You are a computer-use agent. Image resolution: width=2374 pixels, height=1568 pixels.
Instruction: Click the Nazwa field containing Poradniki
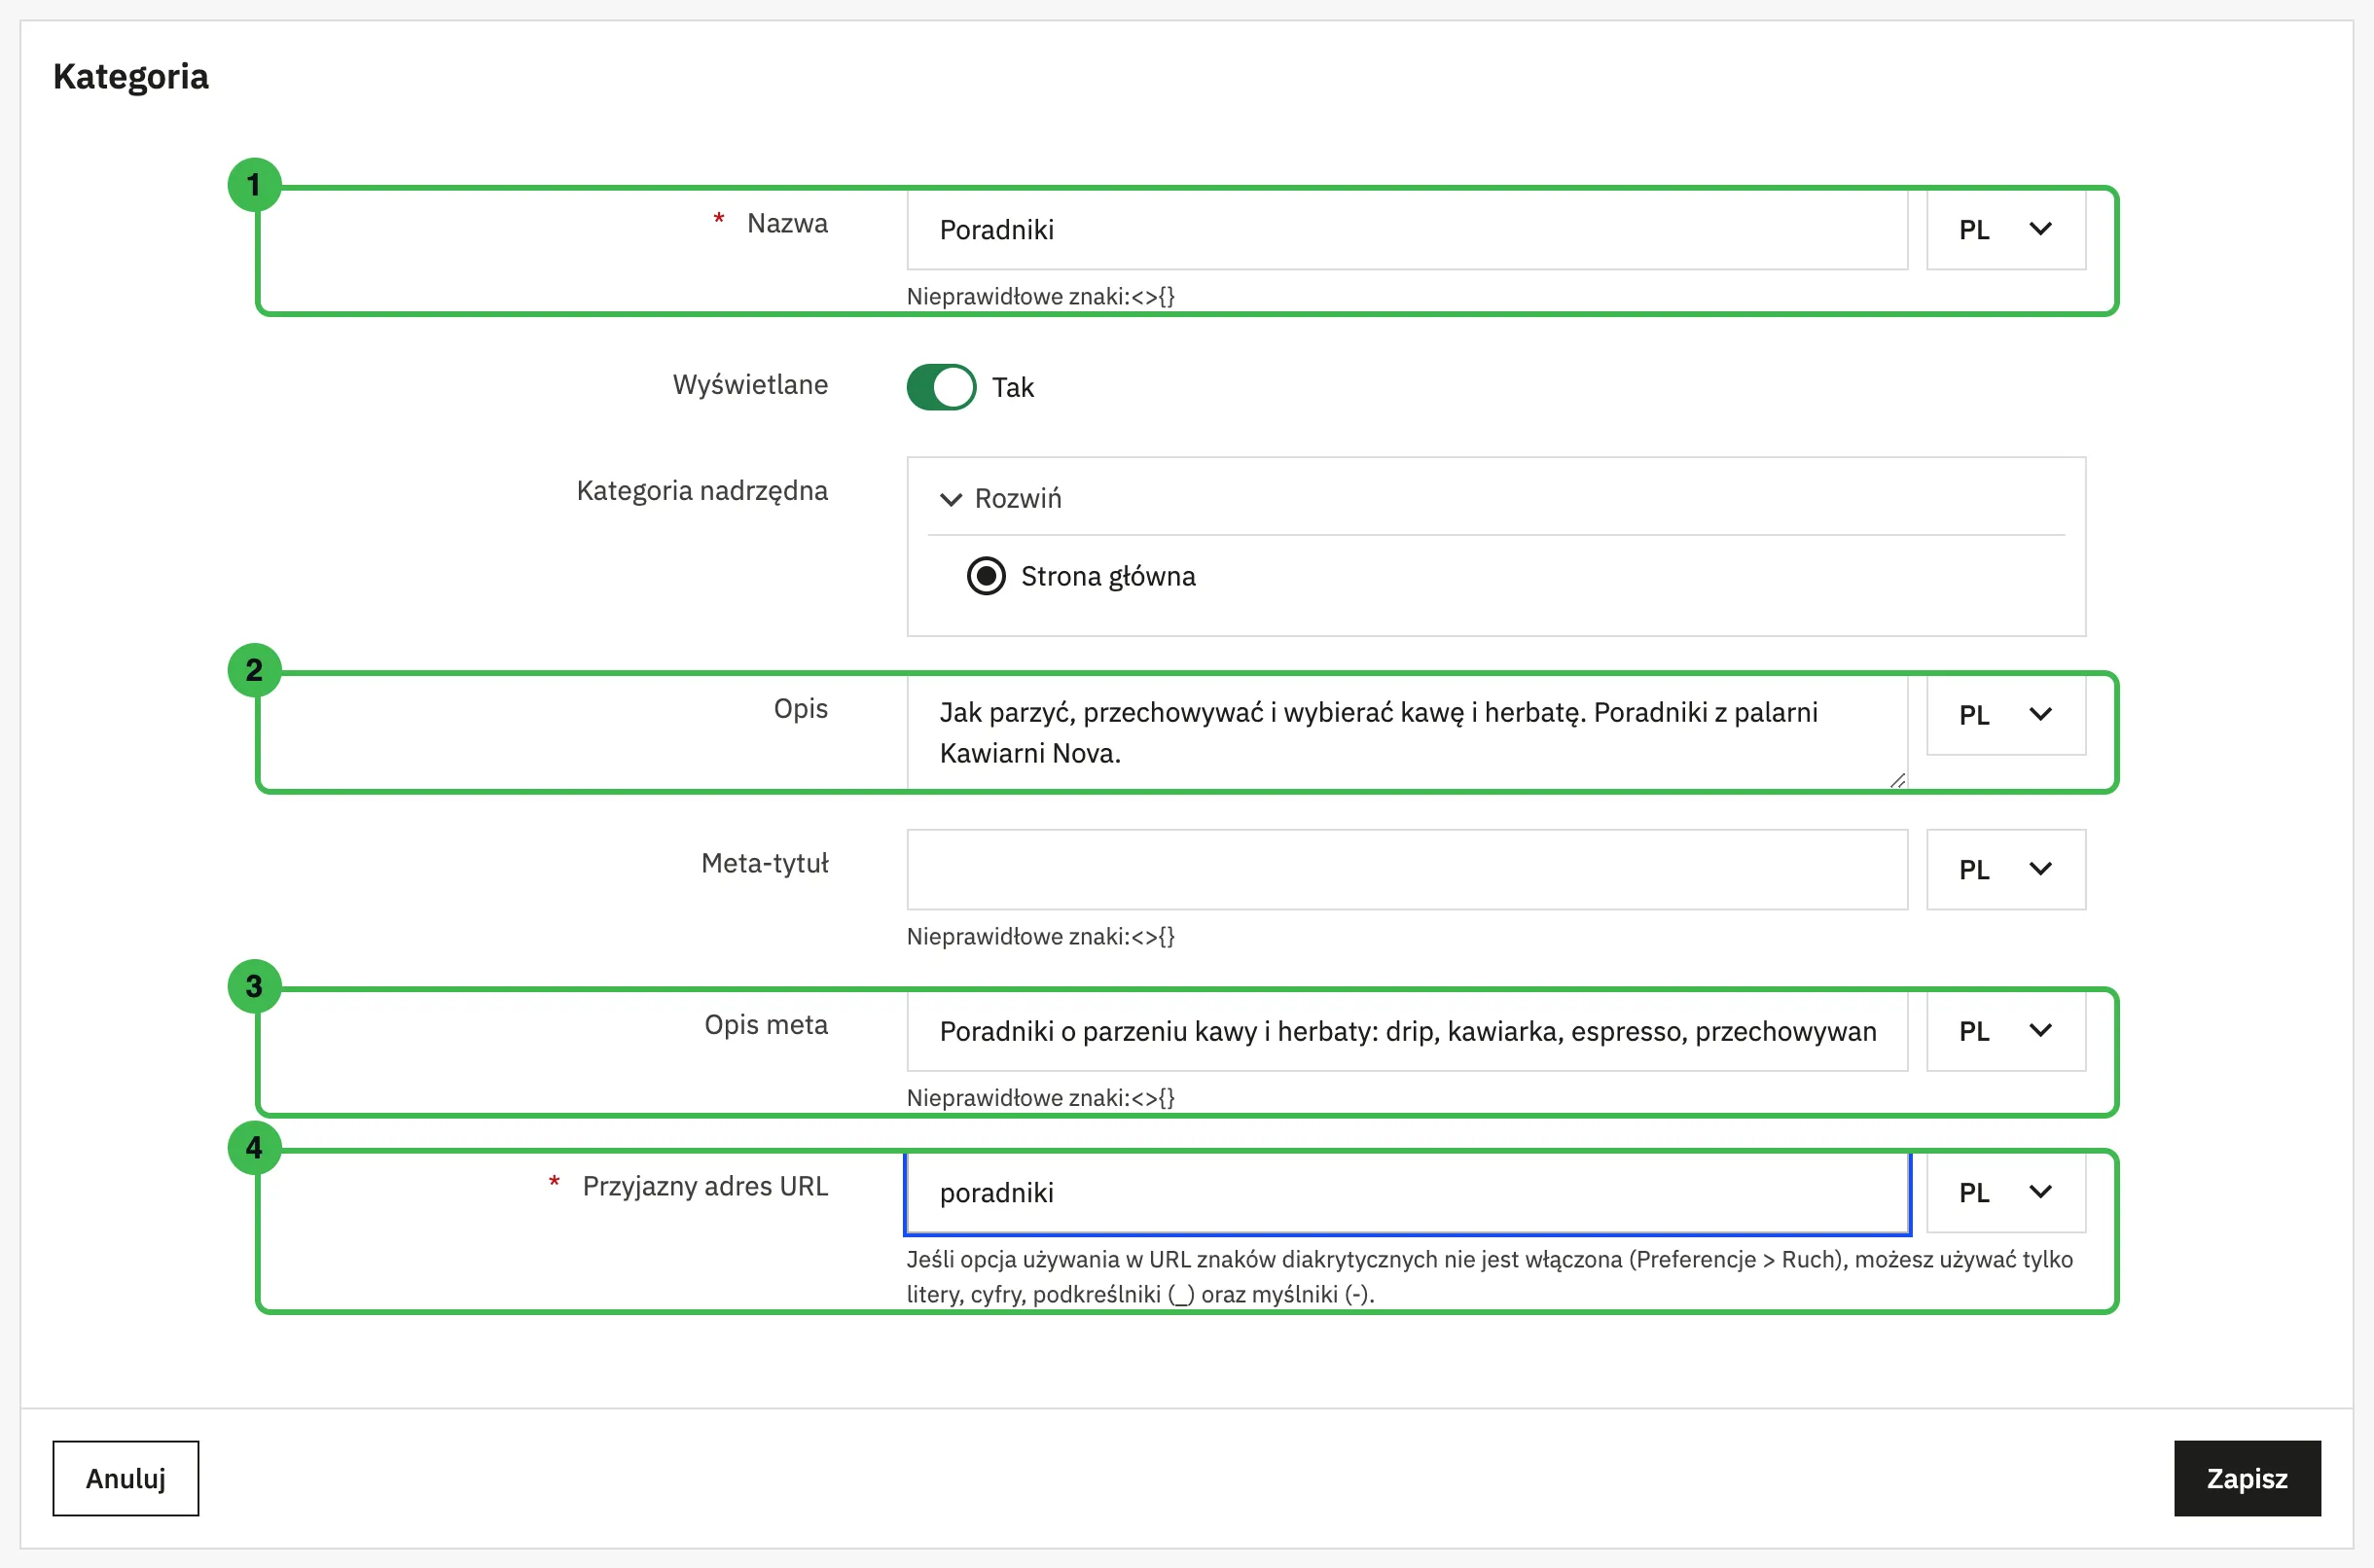click(1407, 230)
